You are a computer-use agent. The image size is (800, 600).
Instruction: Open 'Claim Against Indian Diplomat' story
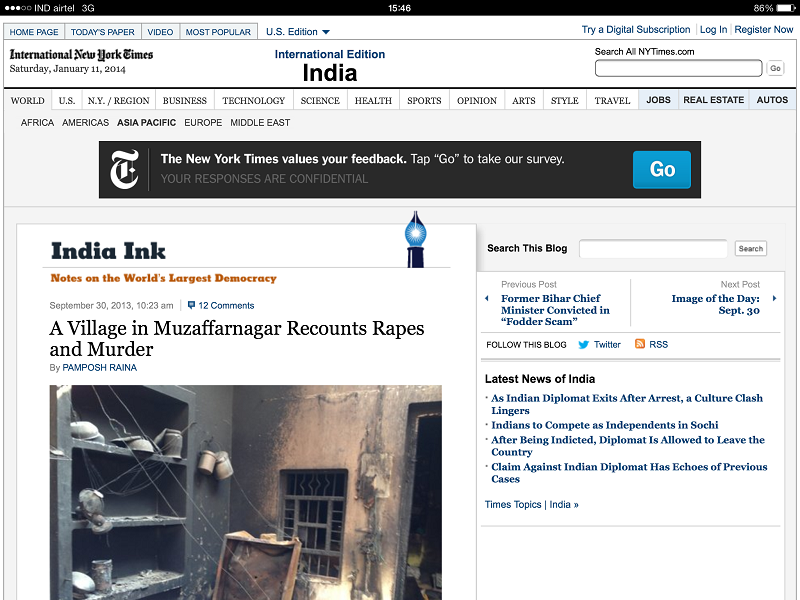pyautogui.click(x=629, y=473)
